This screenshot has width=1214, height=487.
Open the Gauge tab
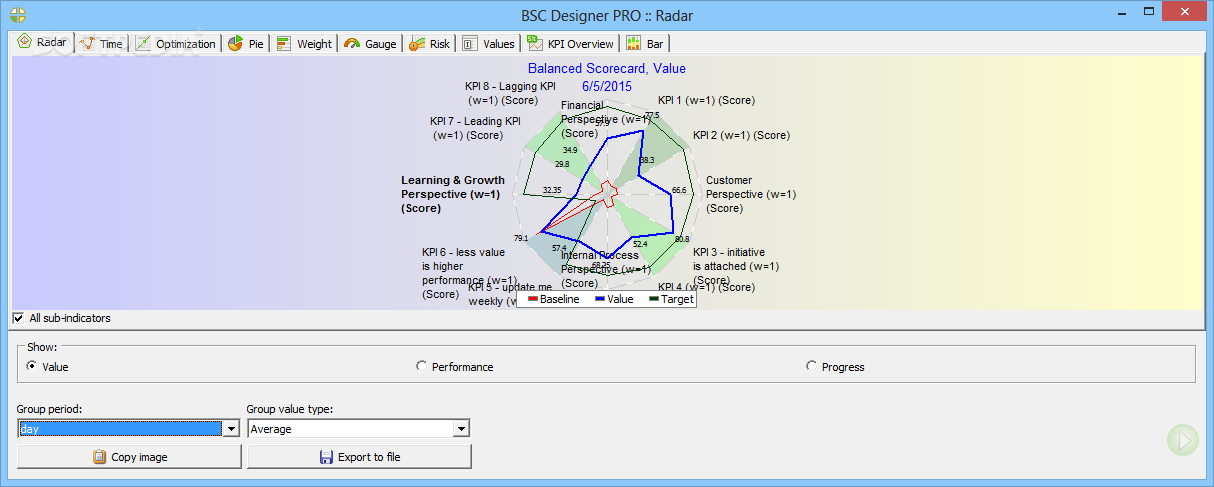(370, 43)
